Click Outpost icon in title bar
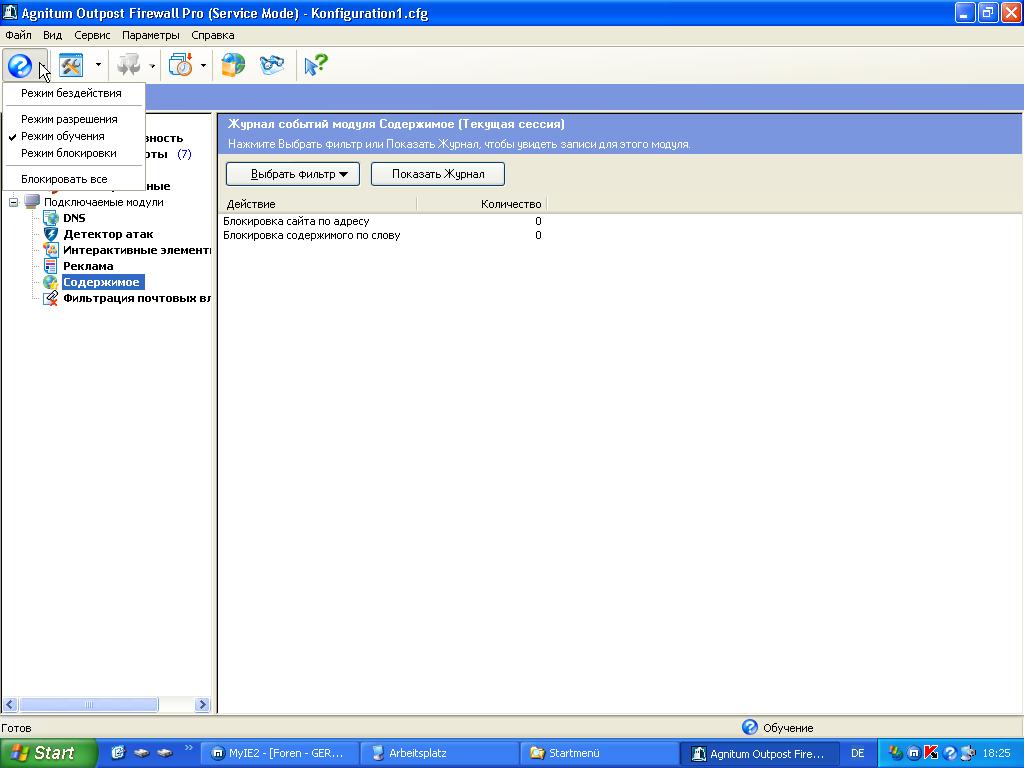1024x768 pixels. (x=10, y=12)
